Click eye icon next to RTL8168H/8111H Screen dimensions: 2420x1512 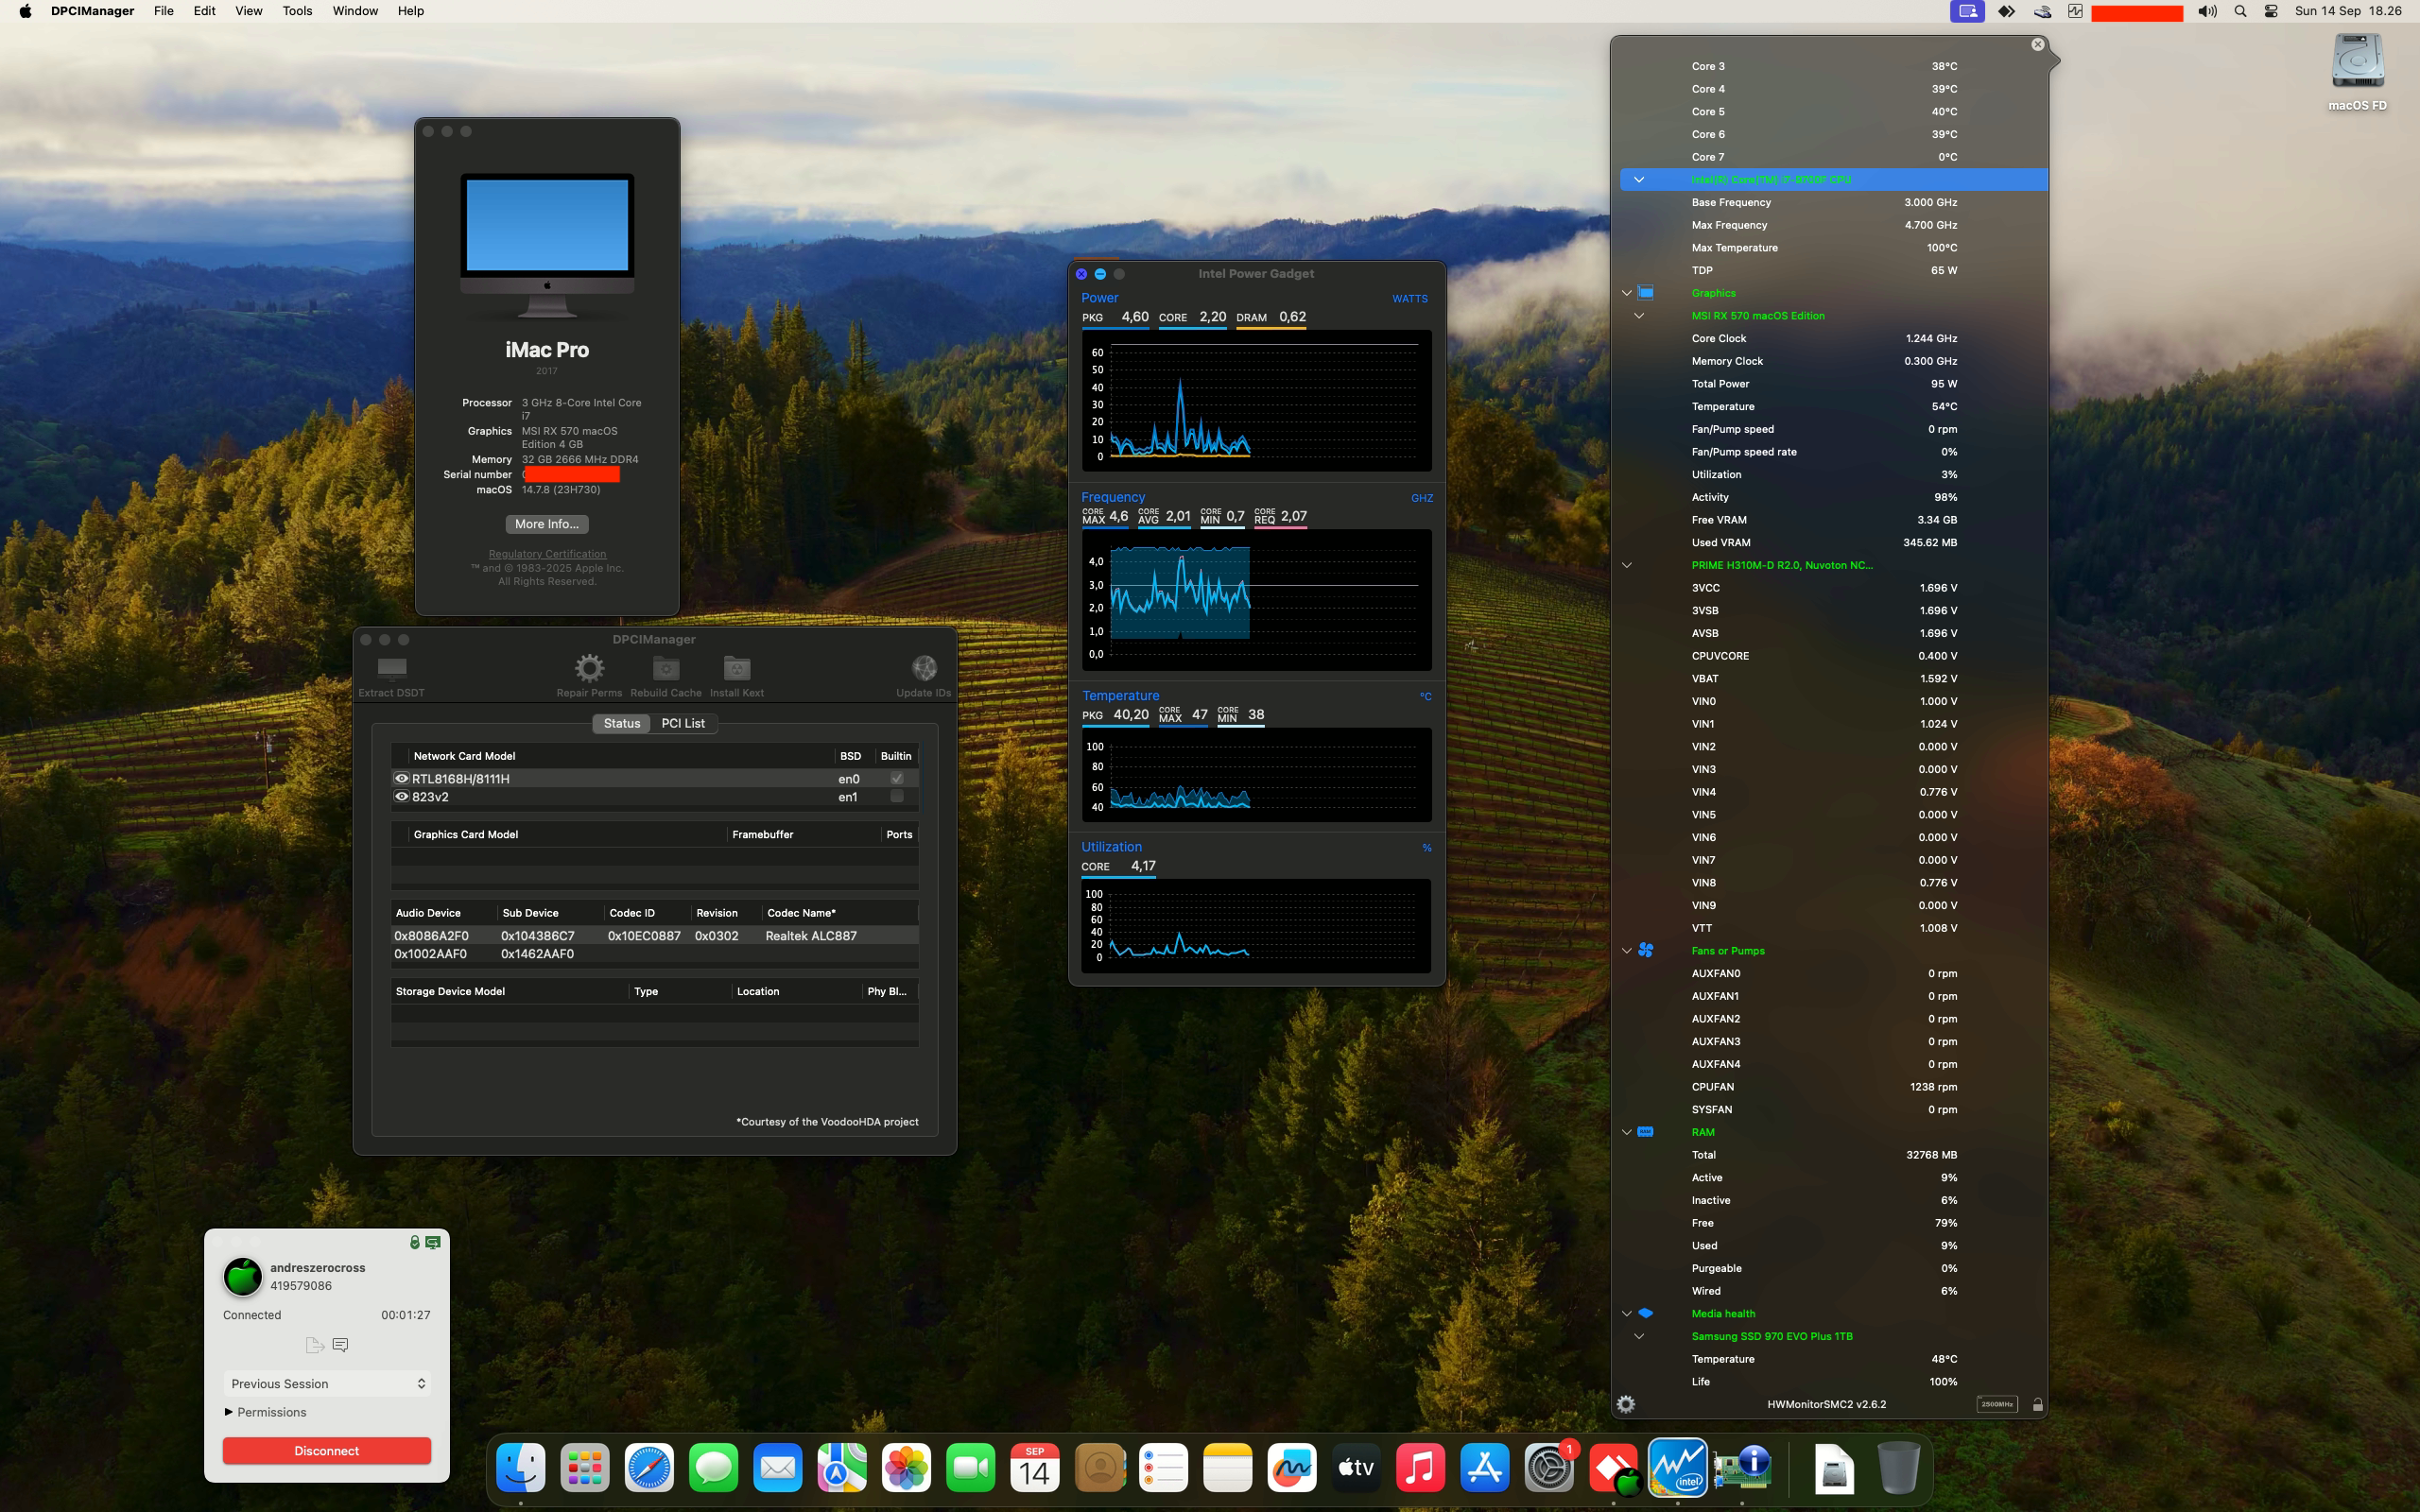[401, 778]
